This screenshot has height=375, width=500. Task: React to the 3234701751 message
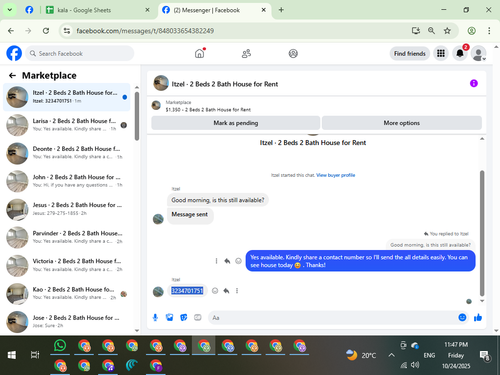pos(215,291)
